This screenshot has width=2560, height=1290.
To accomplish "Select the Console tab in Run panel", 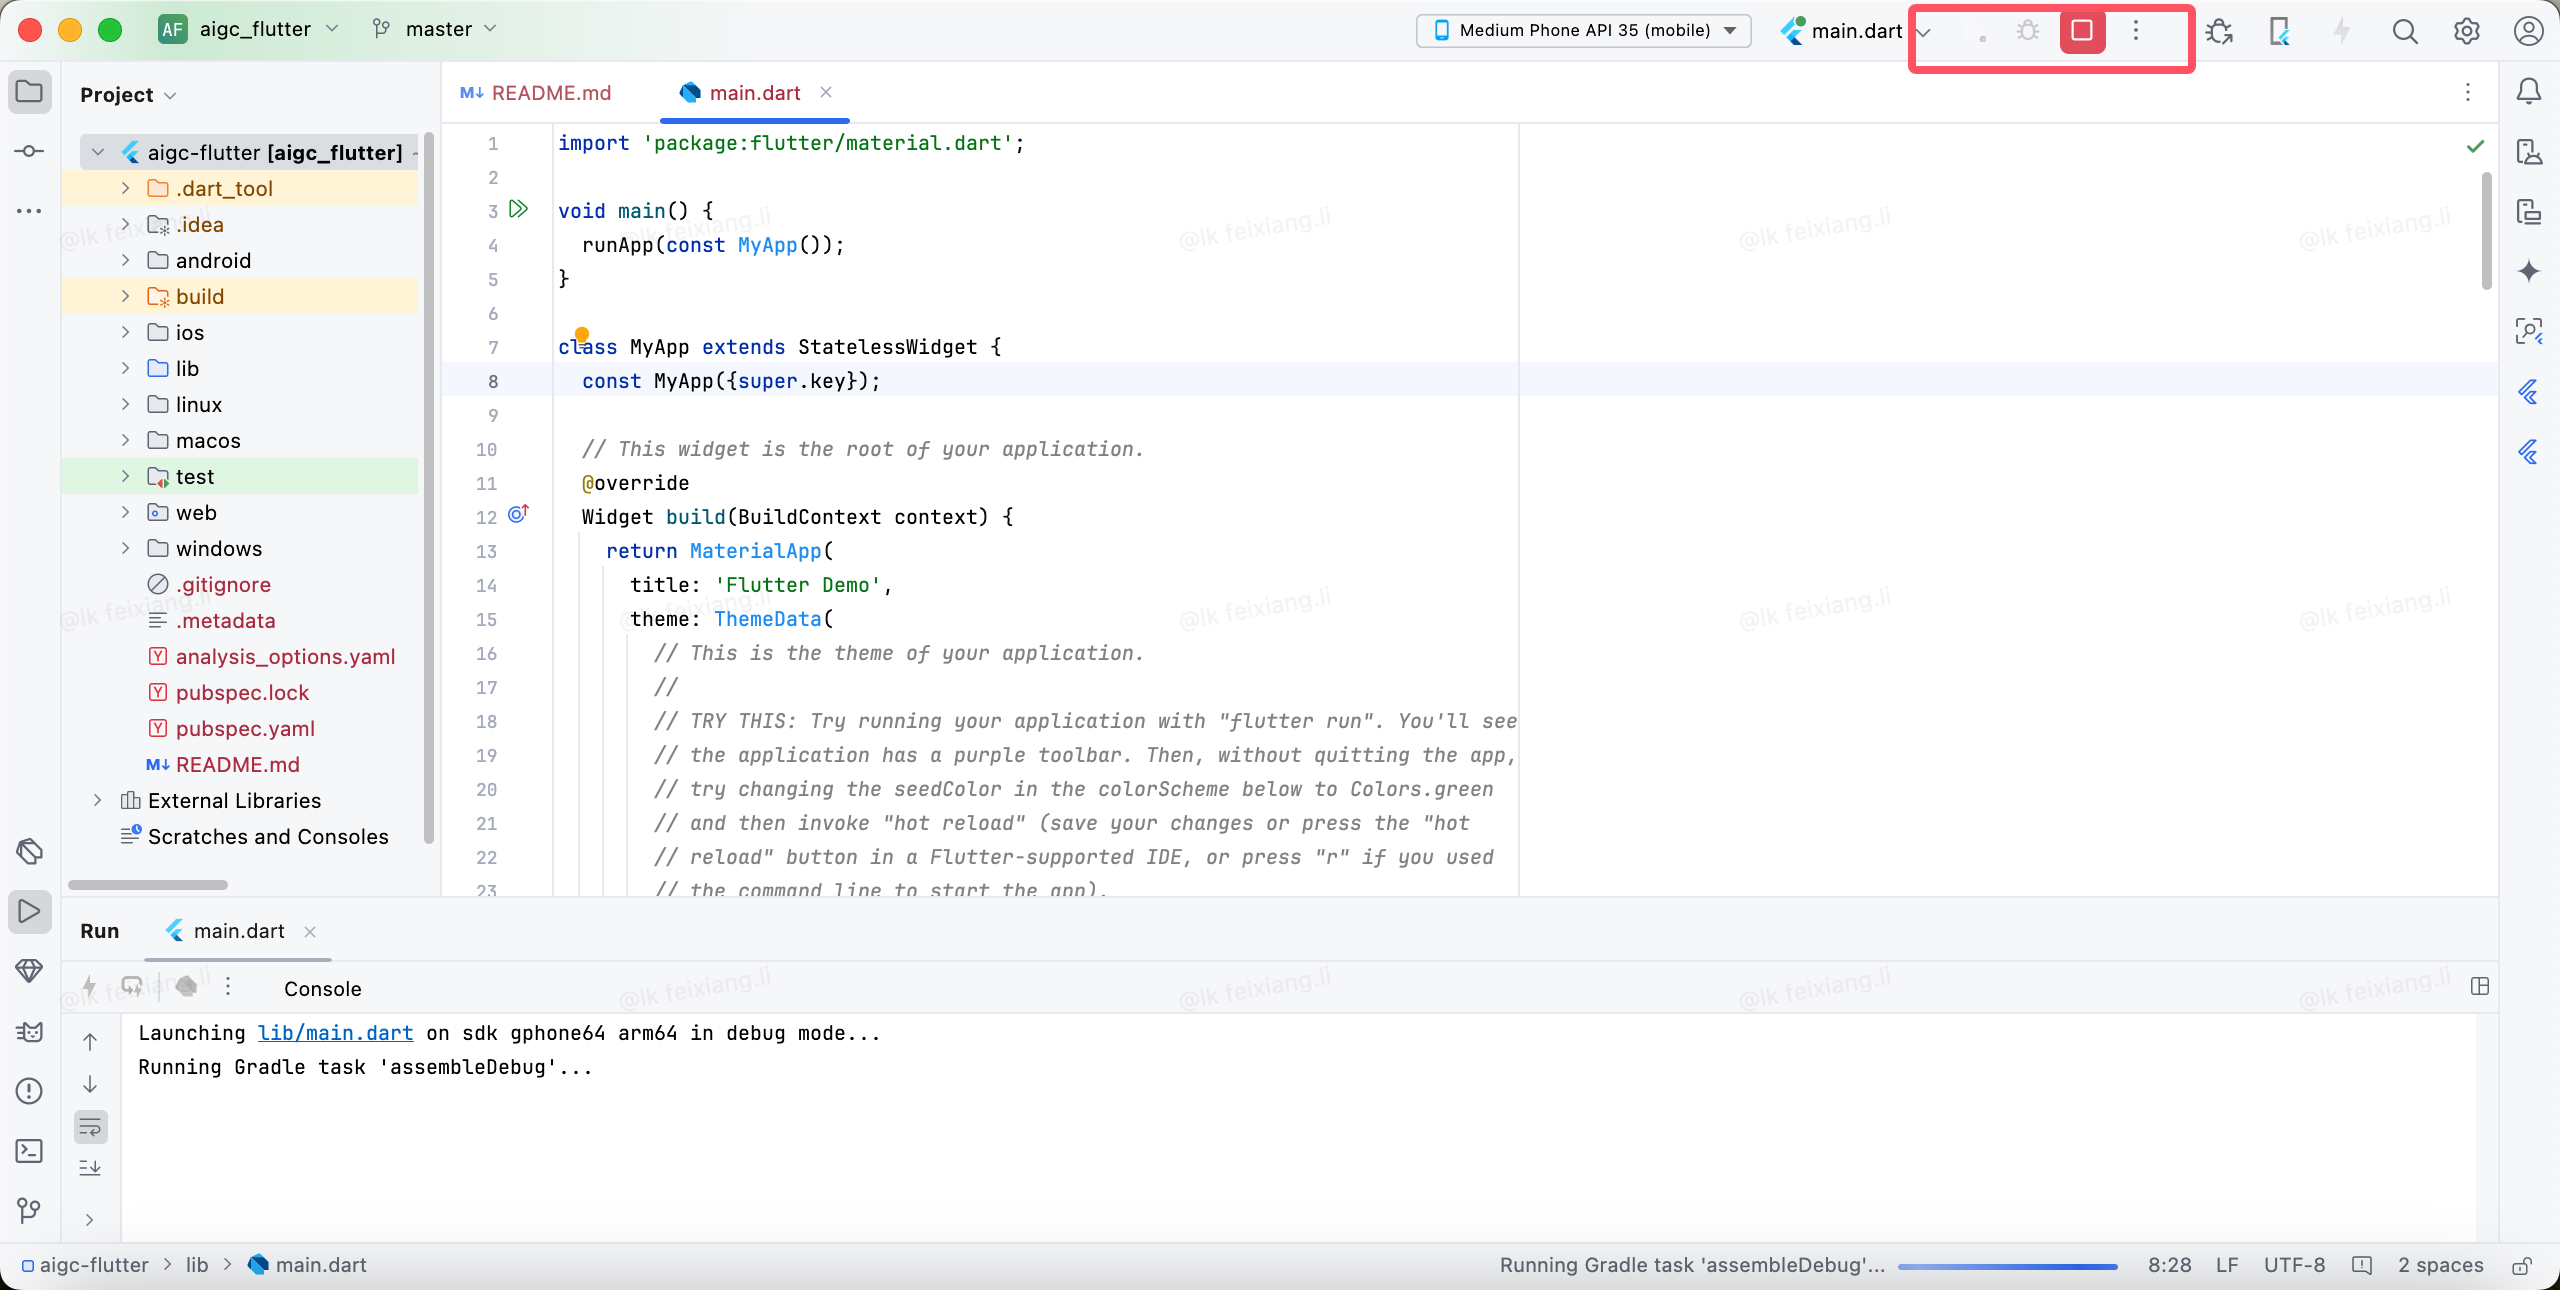I will click(x=322, y=988).
